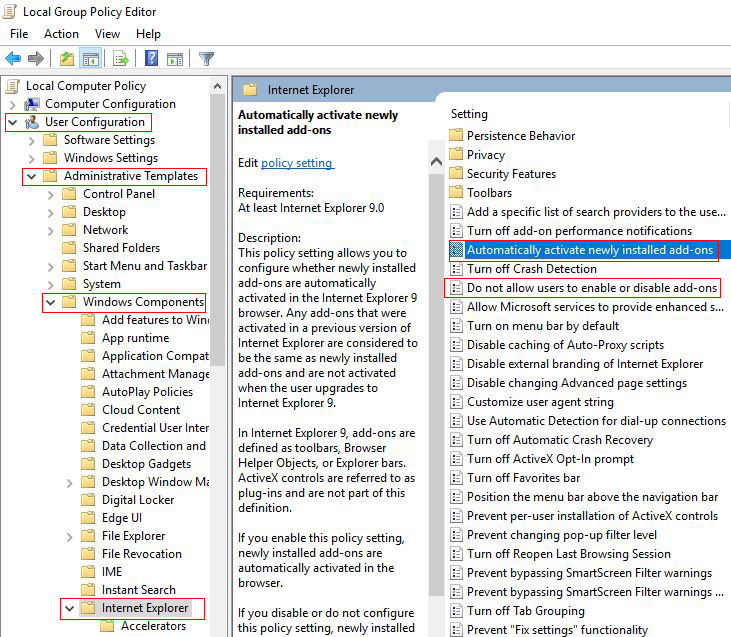Open the View menu
This screenshot has height=637, width=731.
pyautogui.click(x=107, y=34)
